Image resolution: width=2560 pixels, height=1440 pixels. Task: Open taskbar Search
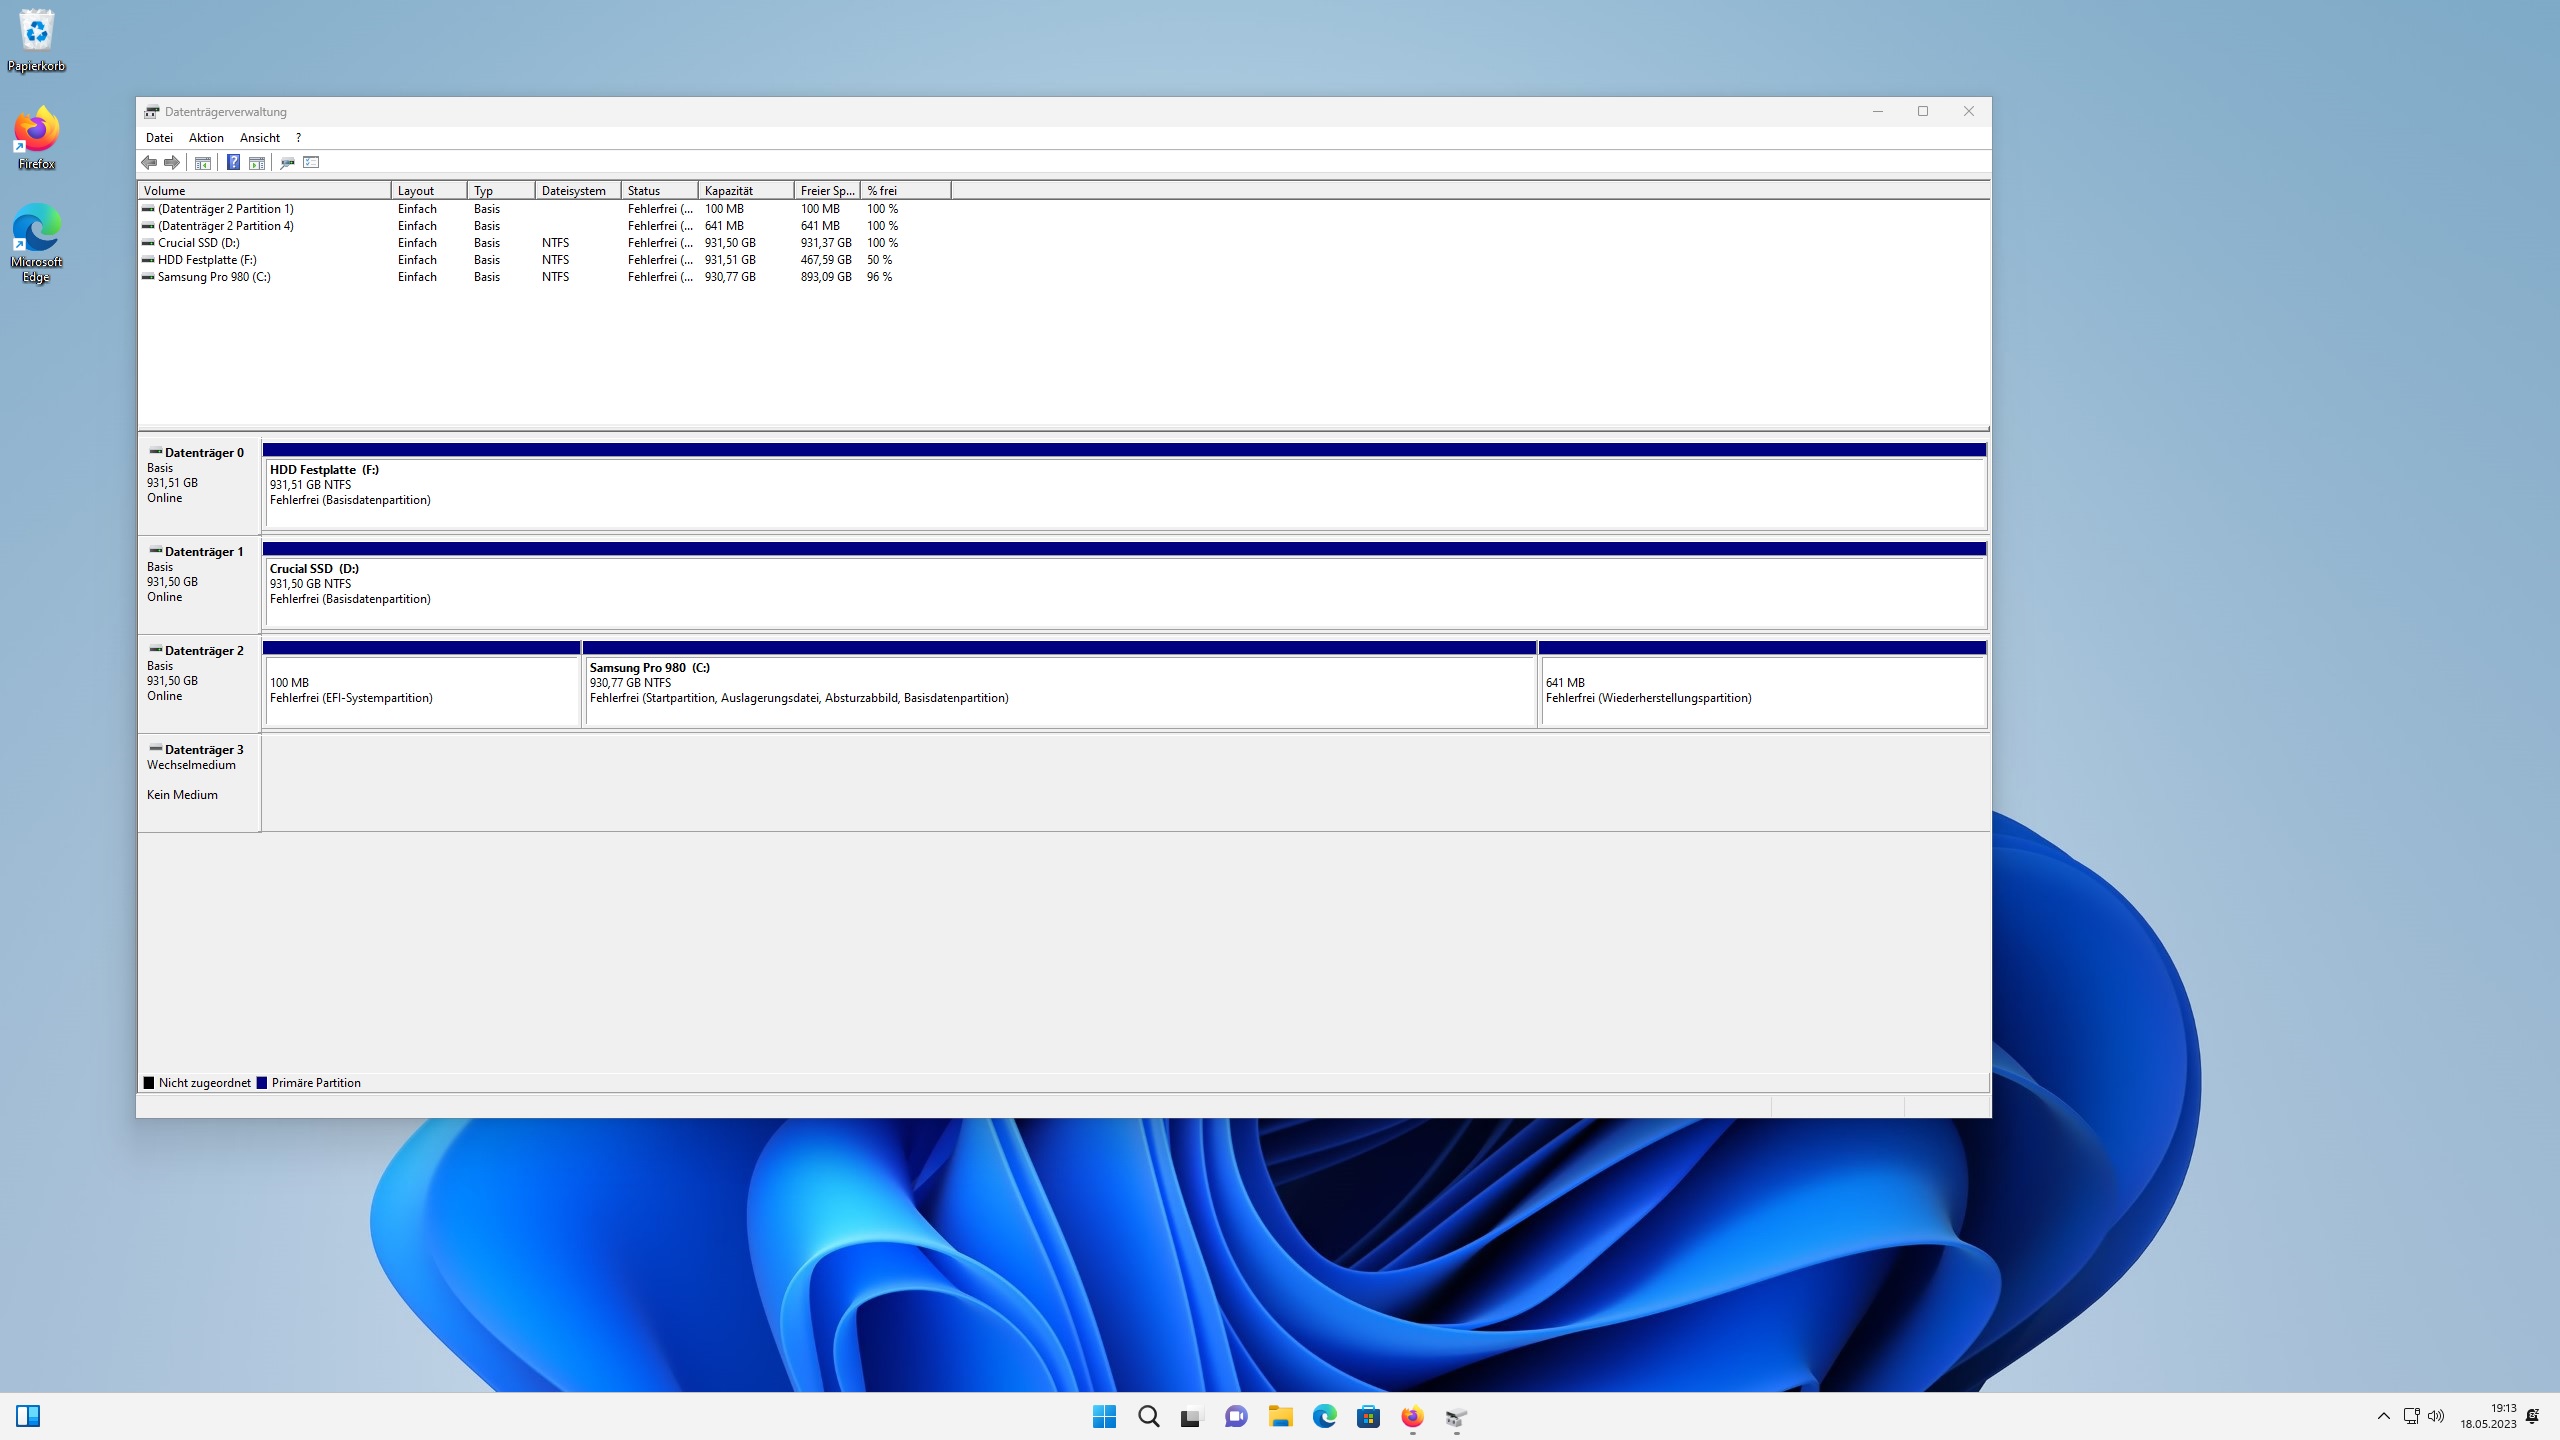coord(1148,1416)
